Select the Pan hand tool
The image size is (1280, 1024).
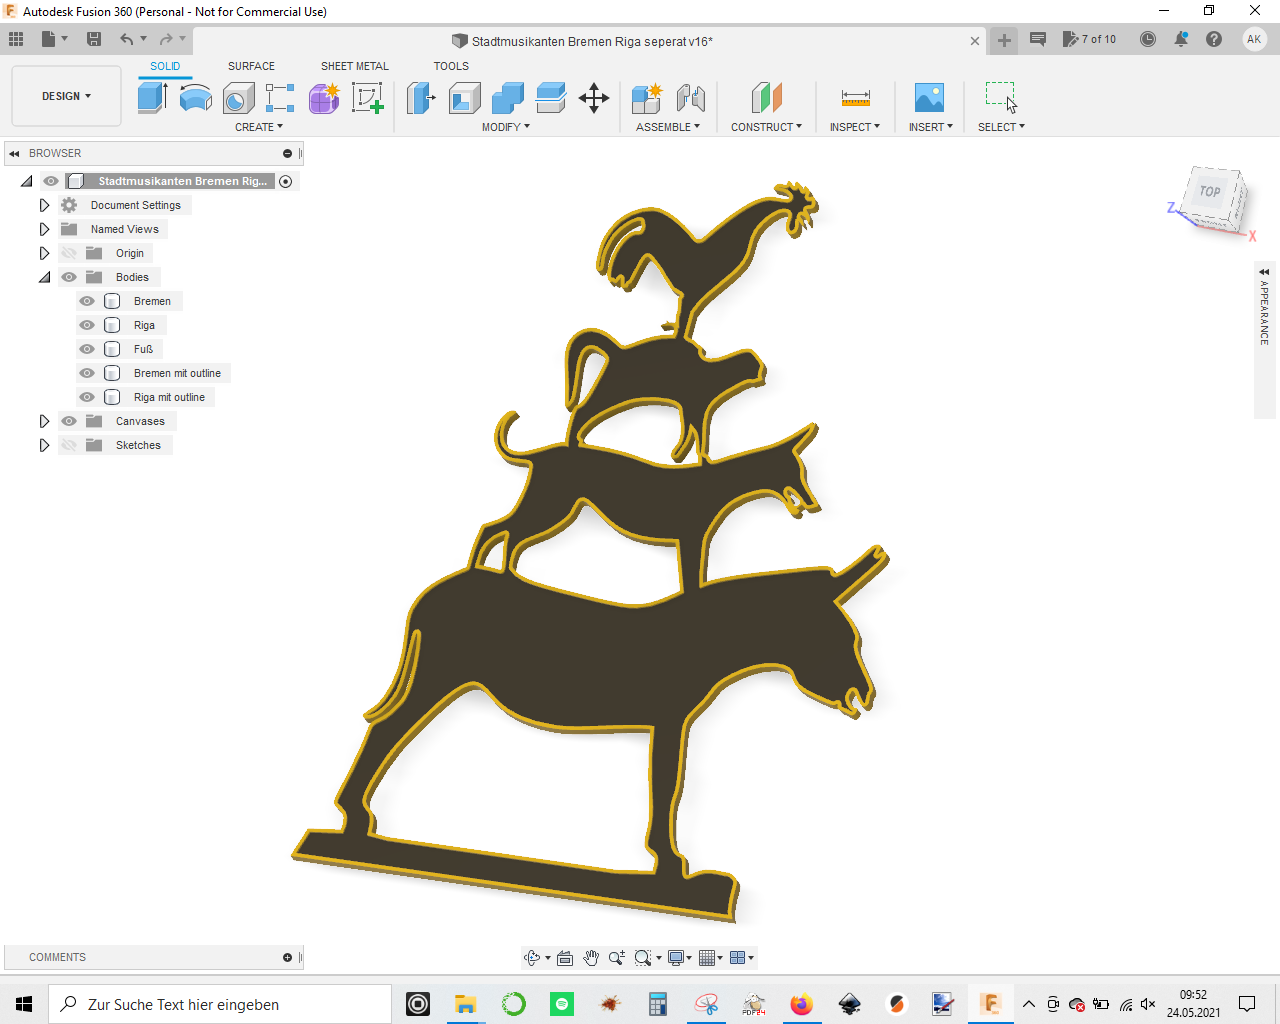pos(591,958)
